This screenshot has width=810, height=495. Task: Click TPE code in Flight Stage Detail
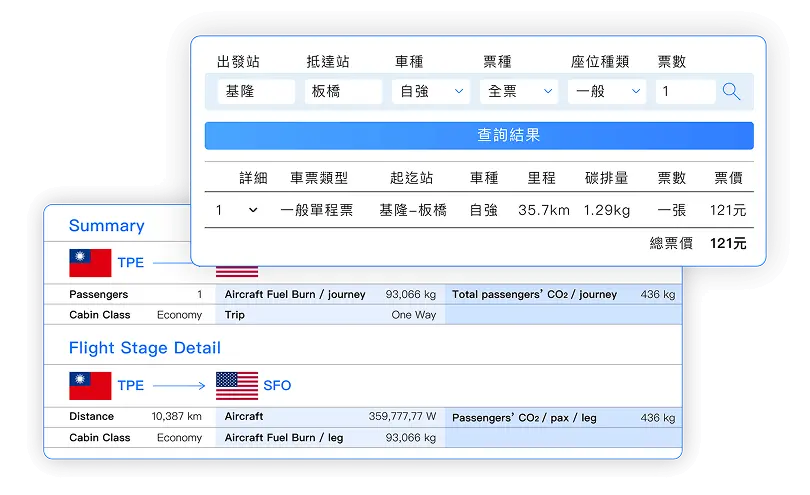pyautogui.click(x=130, y=385)
